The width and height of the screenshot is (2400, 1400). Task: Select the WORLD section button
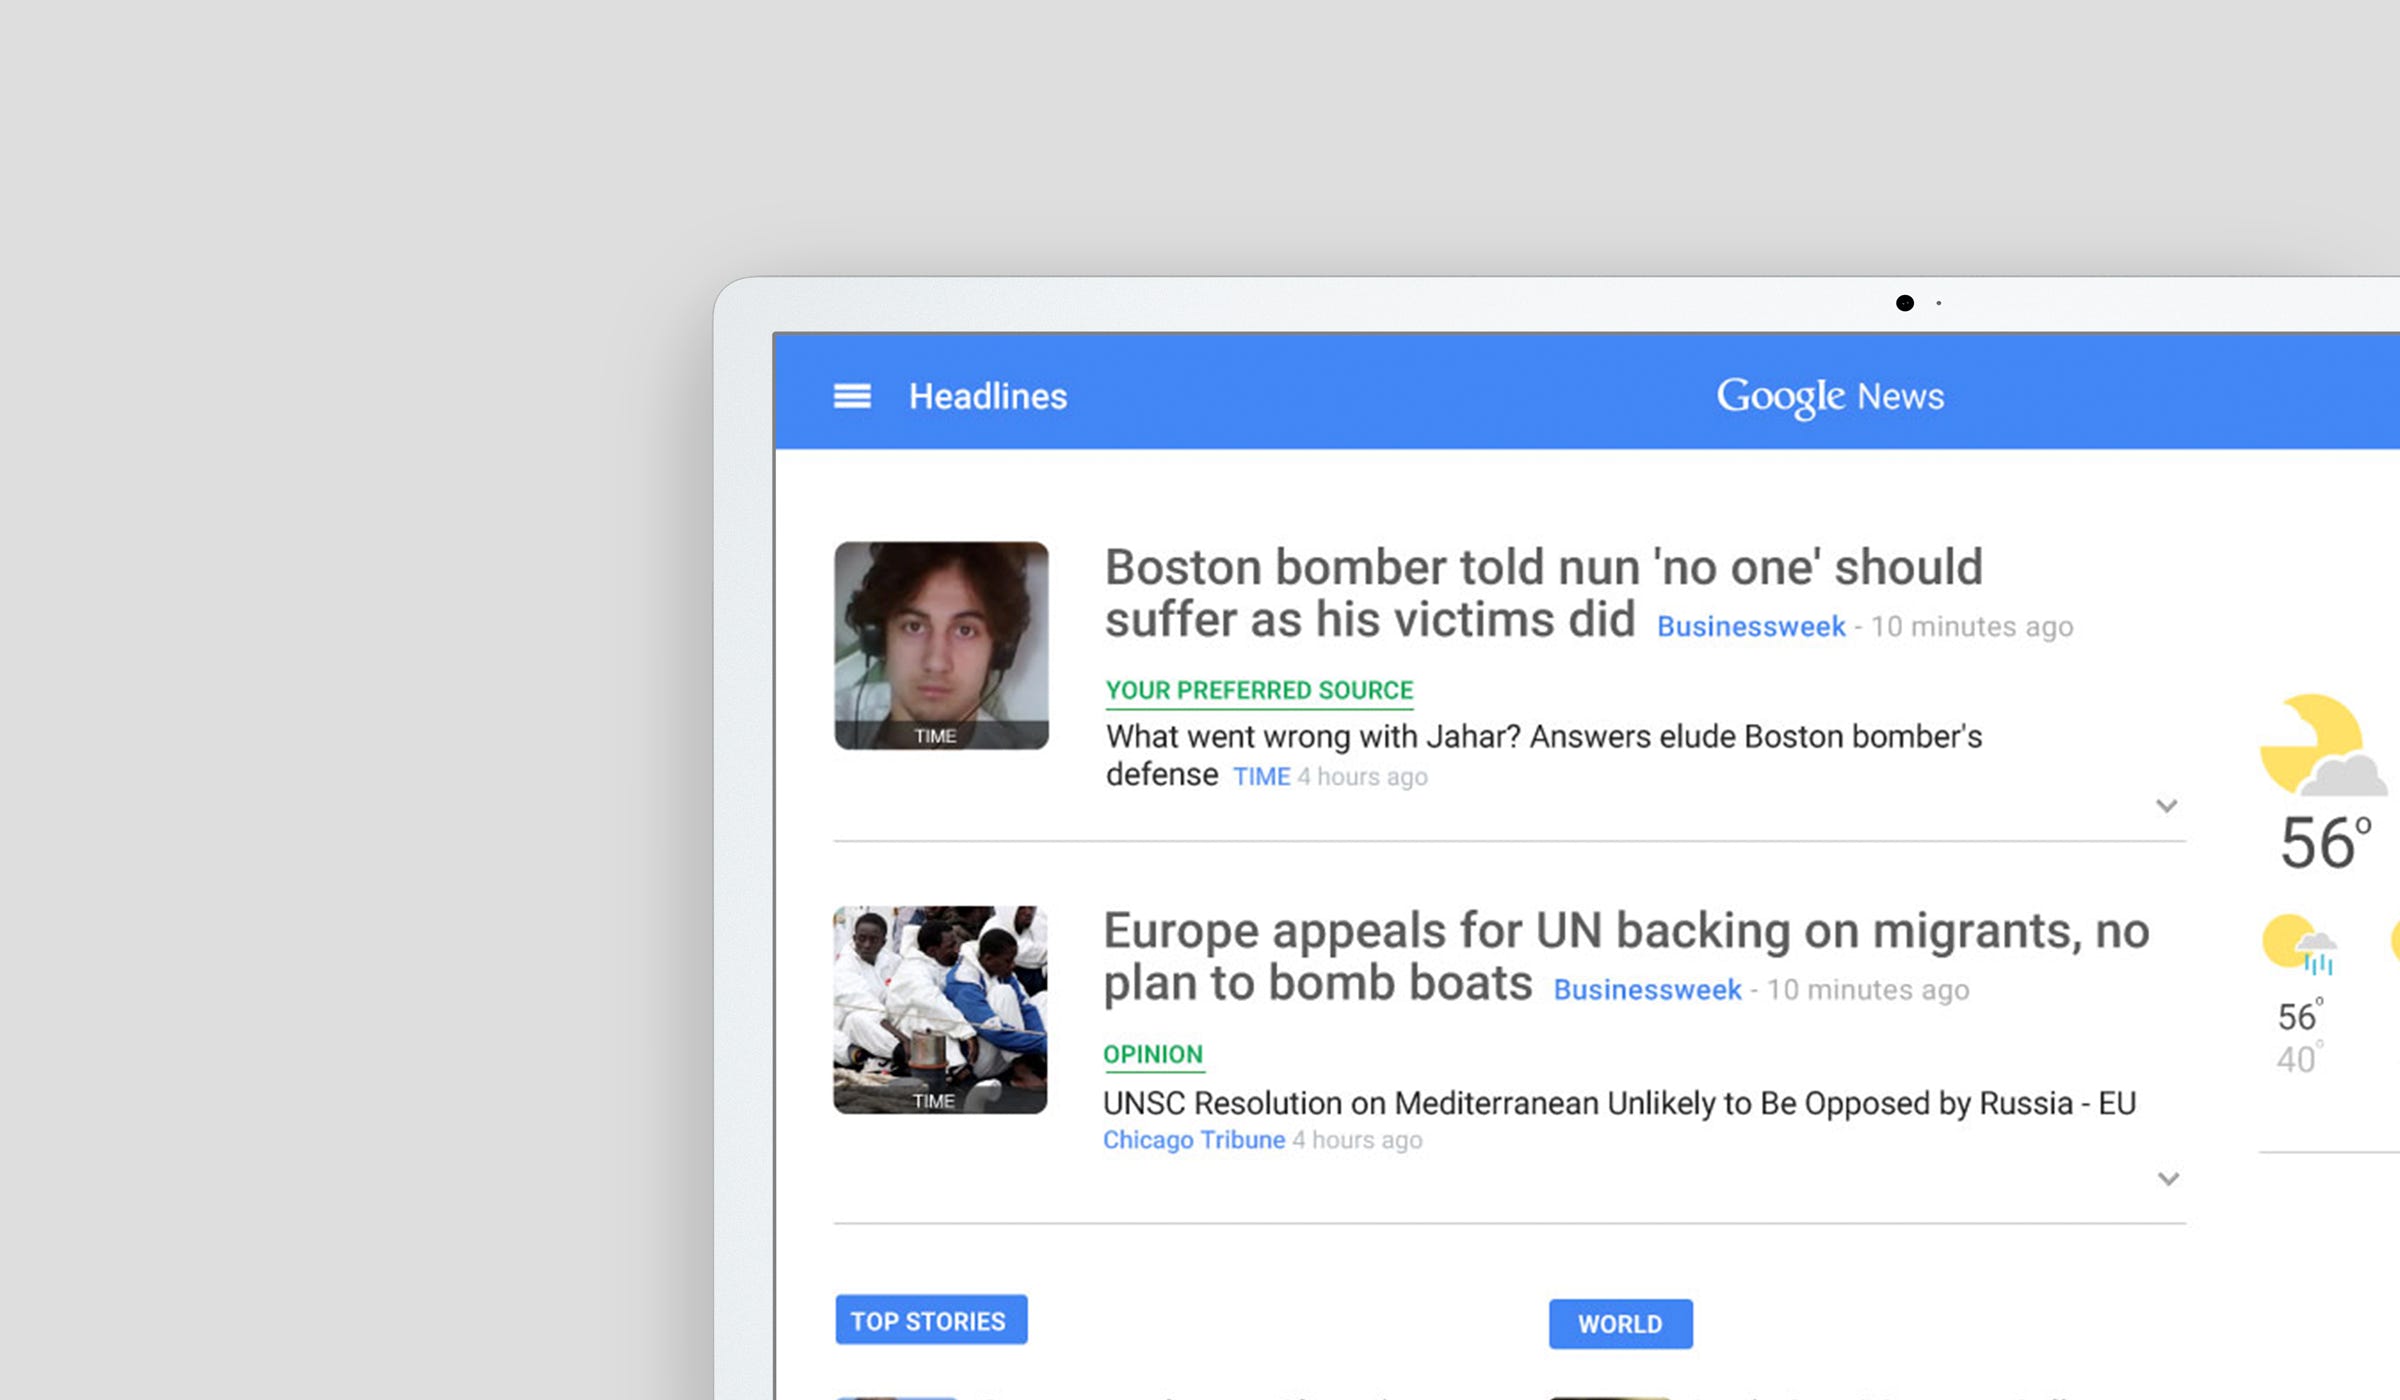pos(1620,1324)
